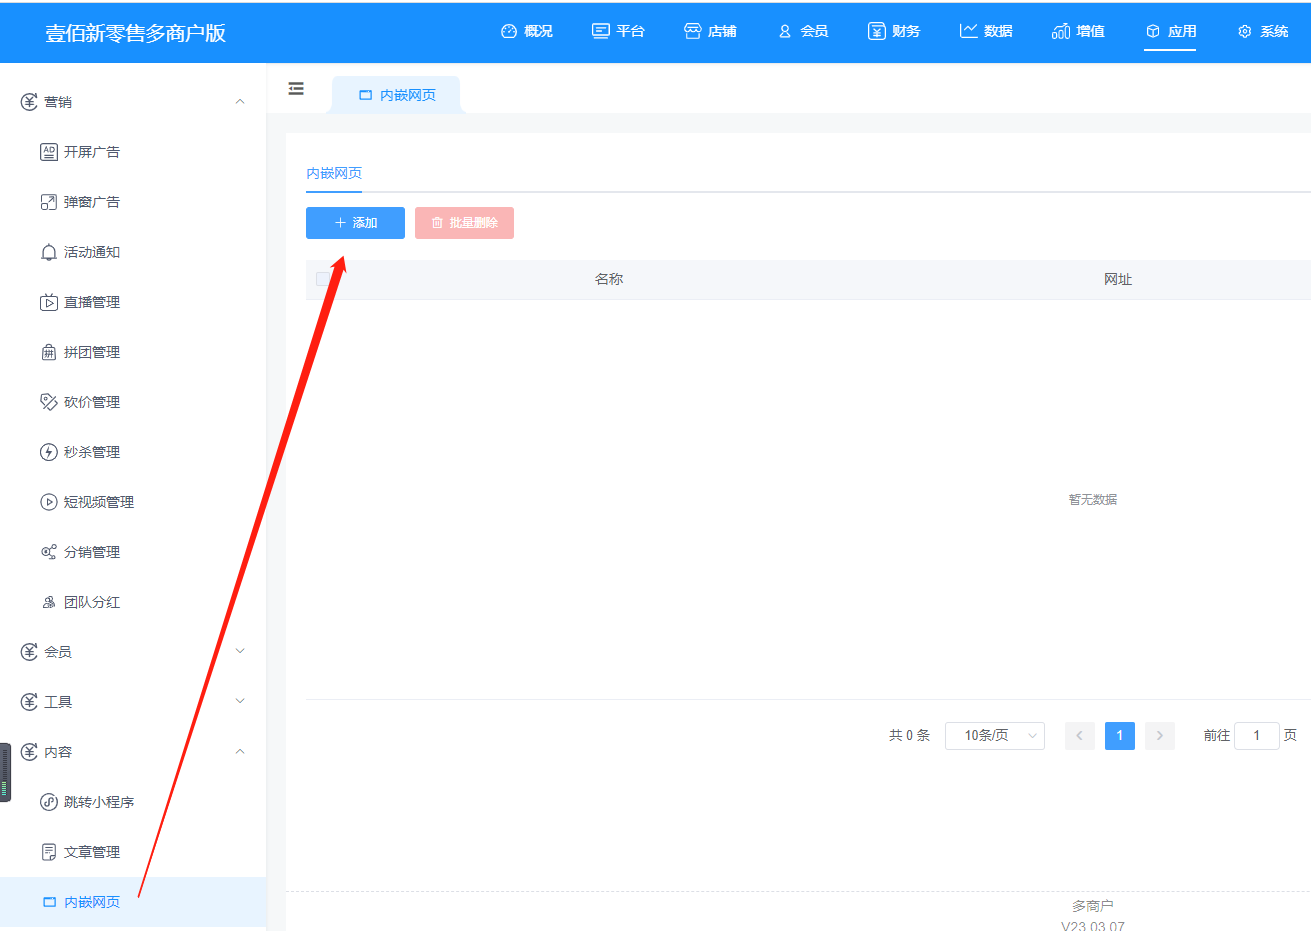Go to the next page arrow

(1160, 735)
